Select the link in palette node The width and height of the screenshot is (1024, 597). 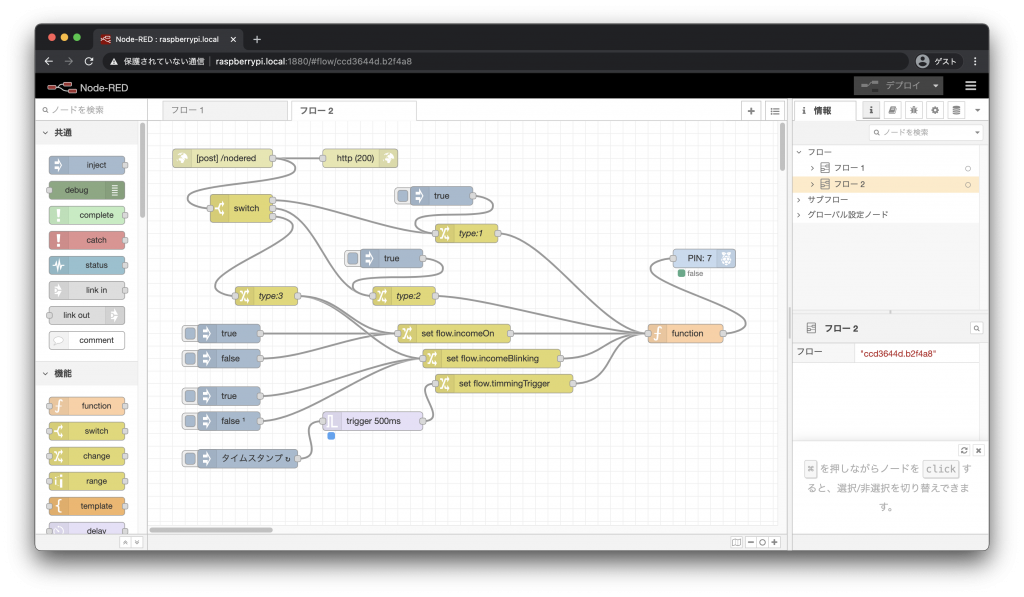tap(87, 290)
